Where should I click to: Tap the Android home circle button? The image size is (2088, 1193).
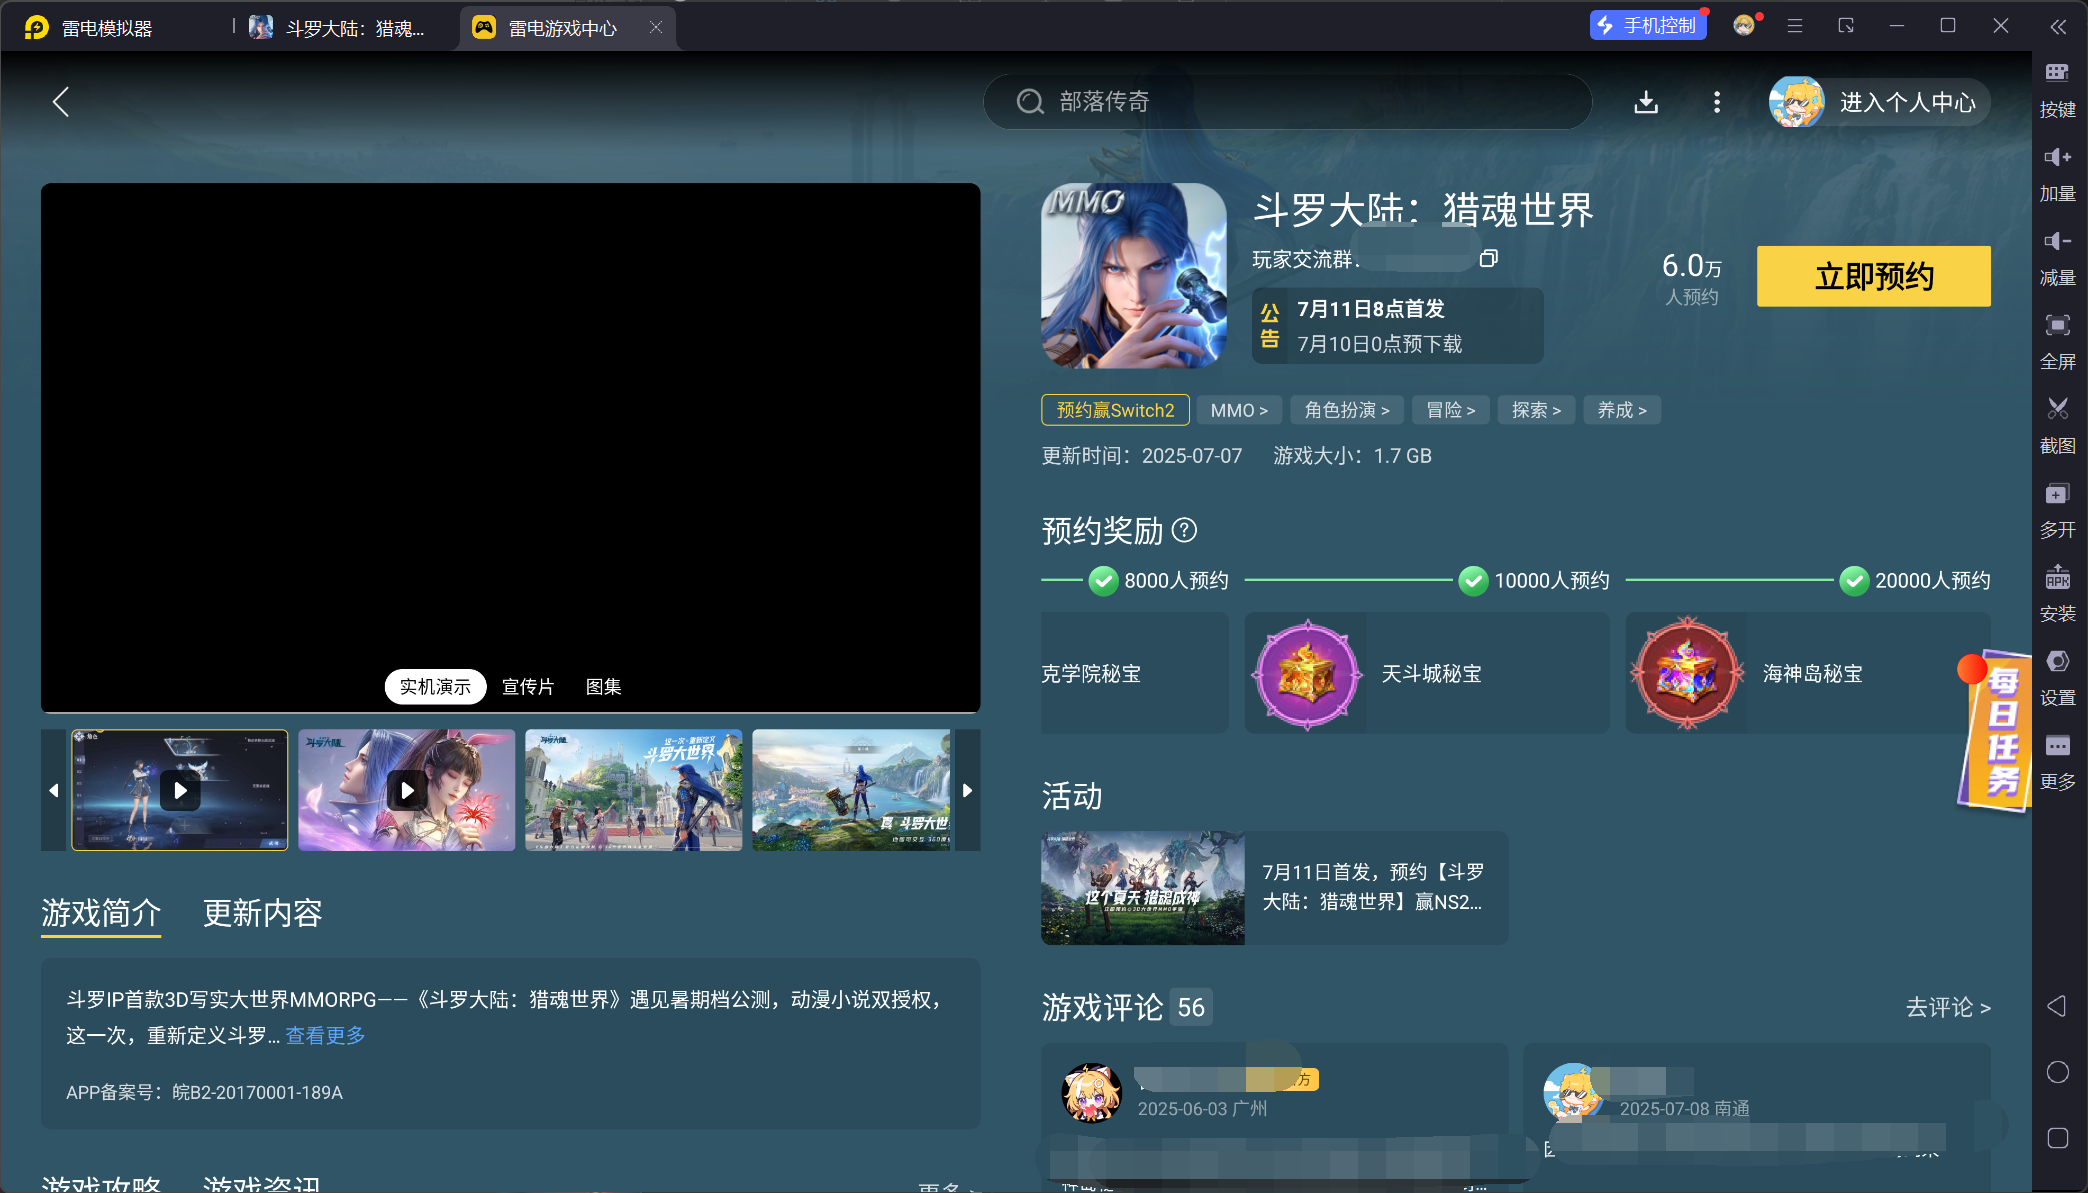click(x=2057, y=1072)
